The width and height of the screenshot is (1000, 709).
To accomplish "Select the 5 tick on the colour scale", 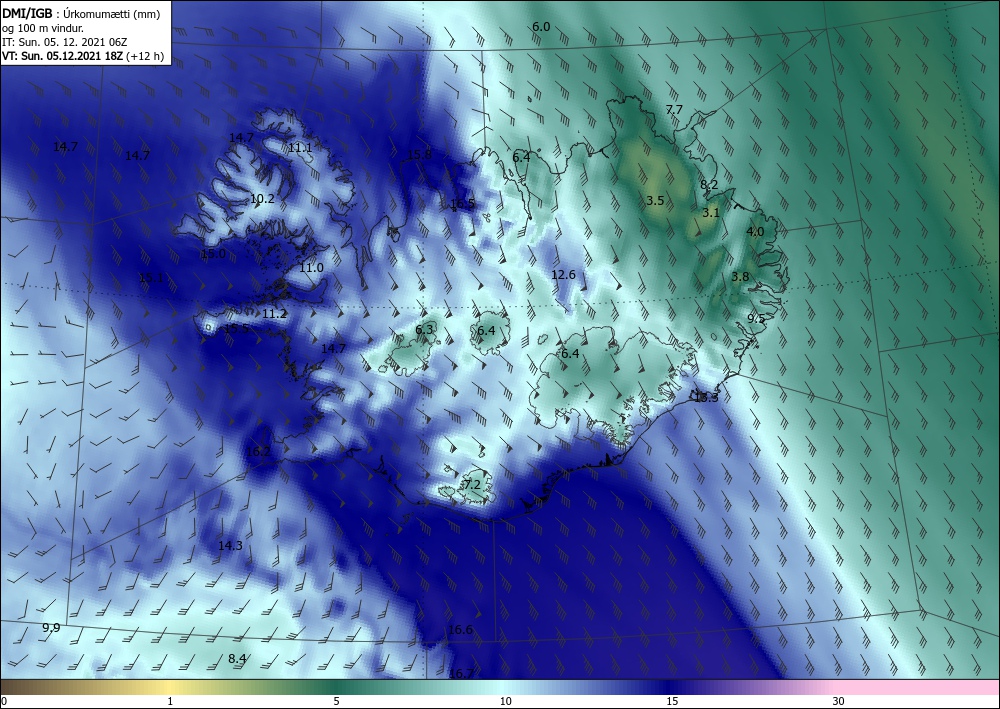I will click(x=336, y=702).
